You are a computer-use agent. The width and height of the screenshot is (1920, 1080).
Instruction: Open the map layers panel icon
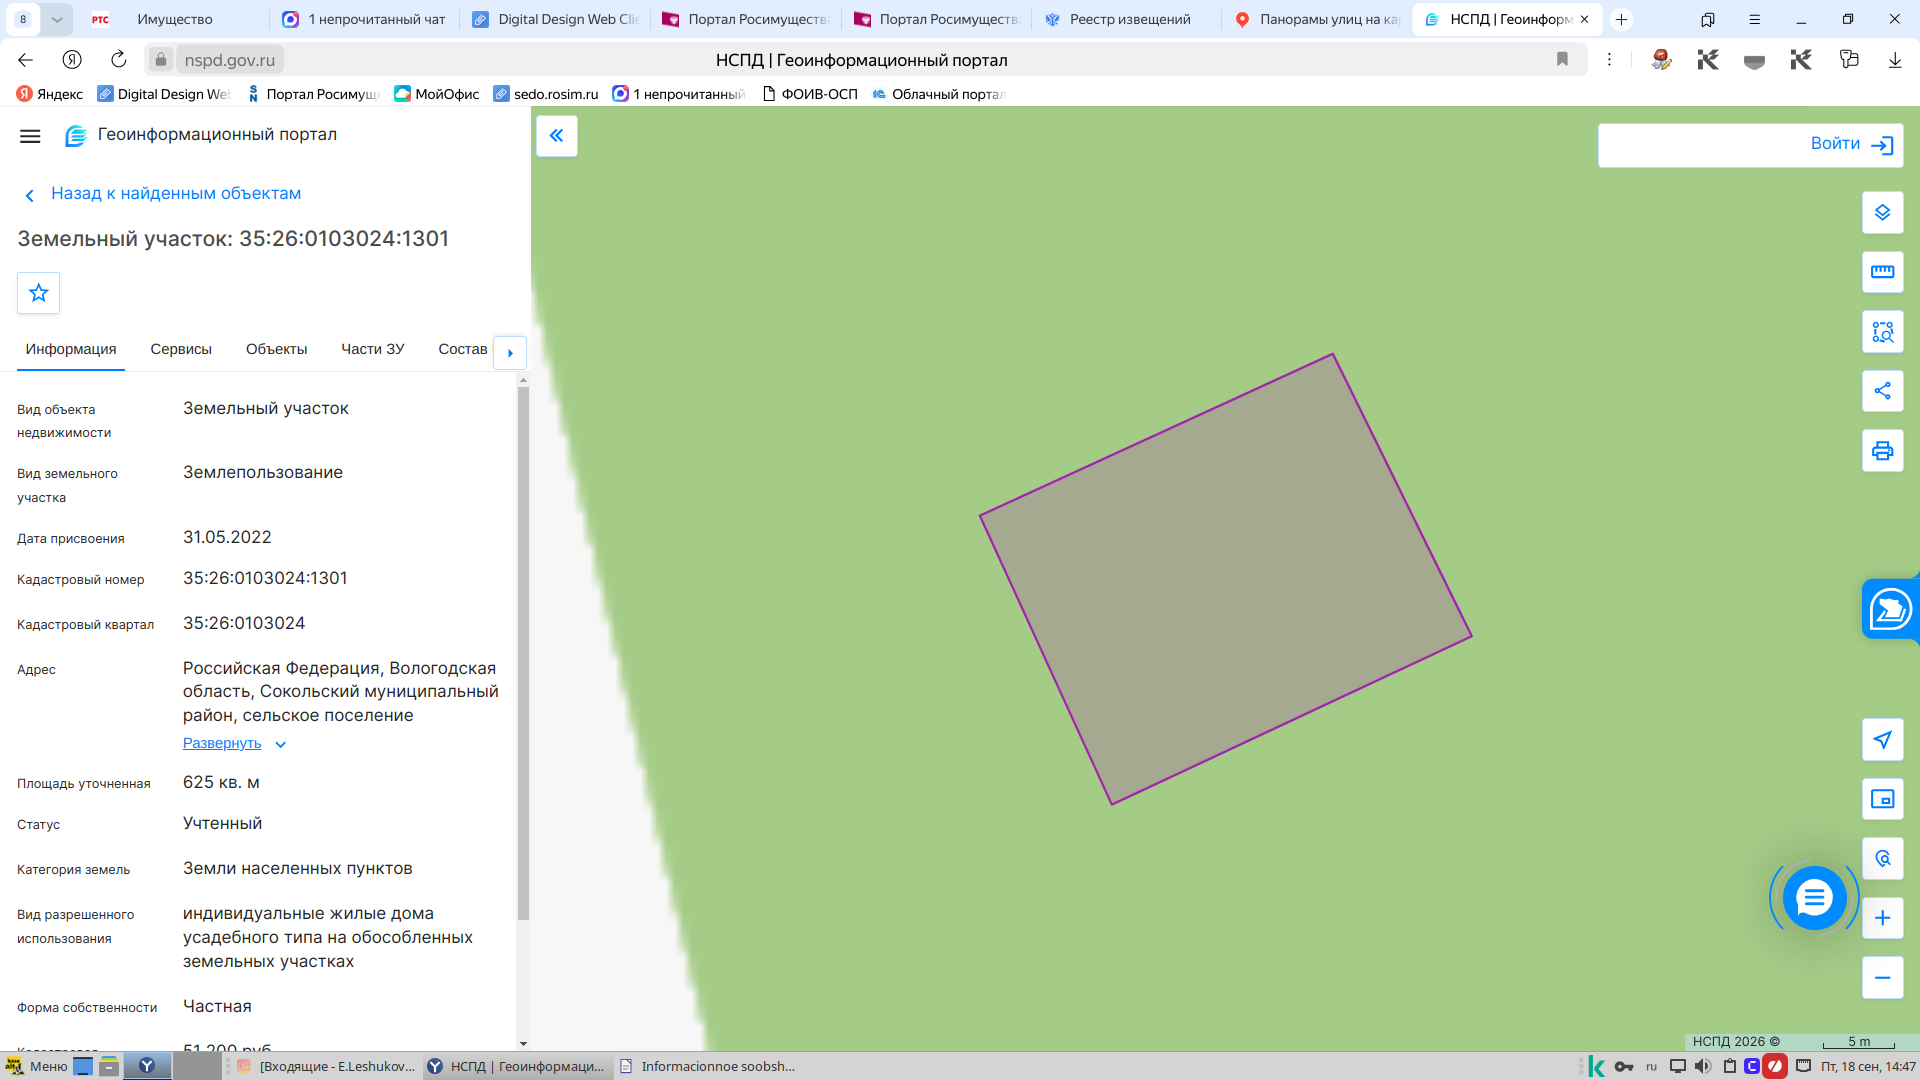coord(1882,213)
